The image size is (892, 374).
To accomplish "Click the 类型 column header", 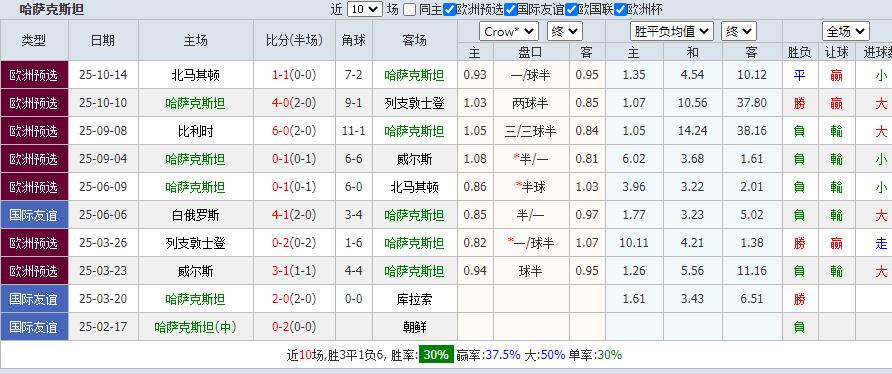I will [x=34, y=40].
